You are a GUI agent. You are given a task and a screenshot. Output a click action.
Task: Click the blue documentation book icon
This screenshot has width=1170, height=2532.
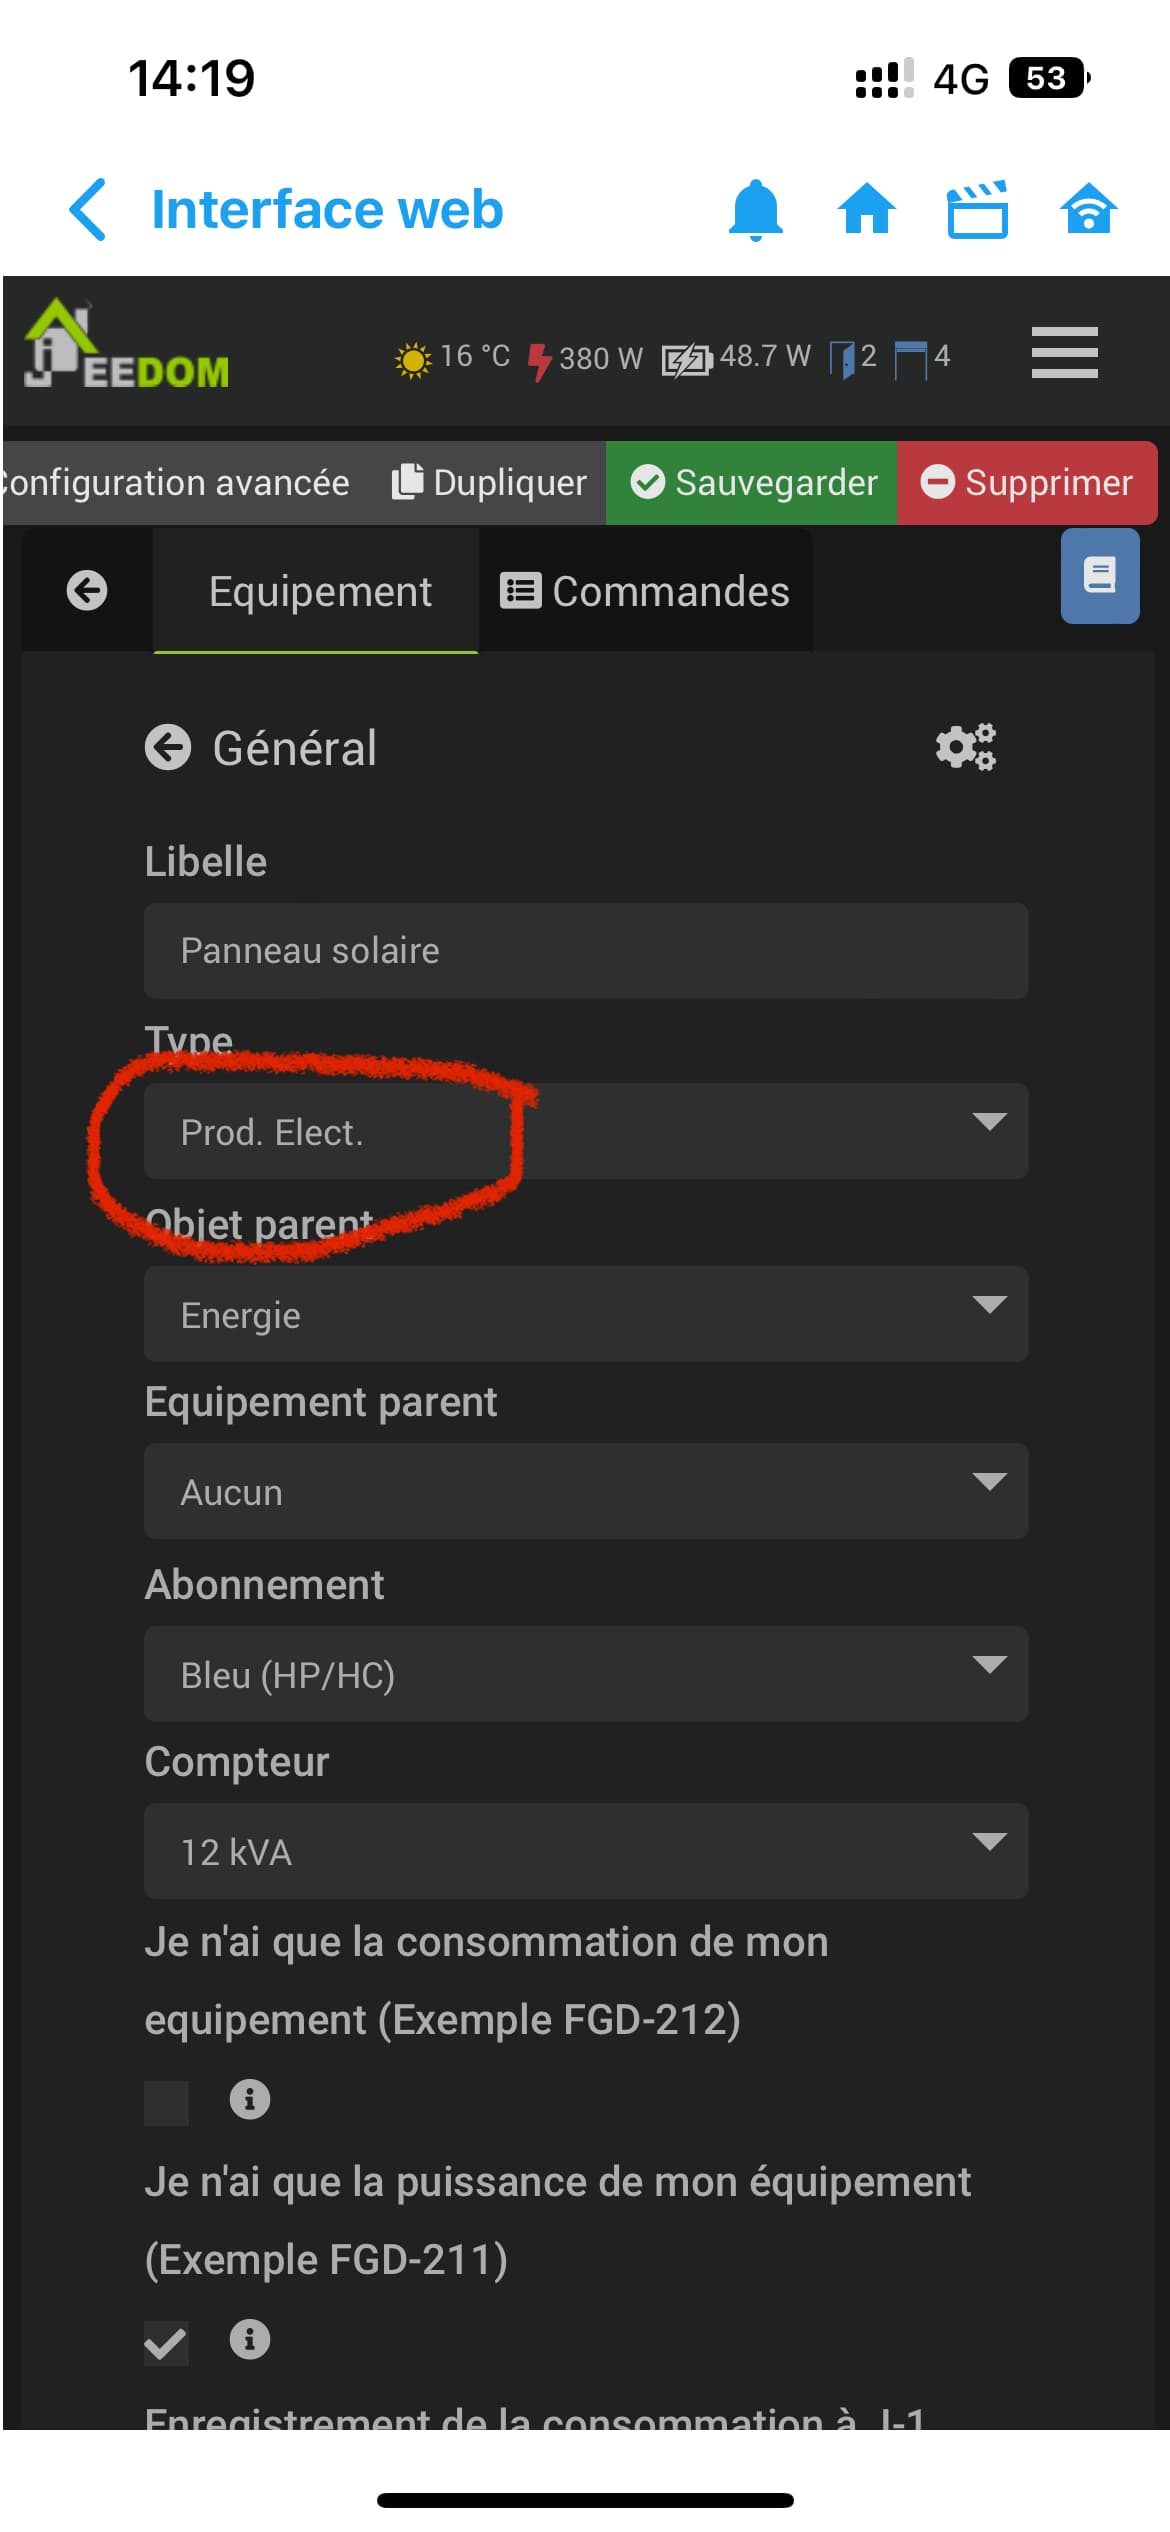[x=1099, y=576]
